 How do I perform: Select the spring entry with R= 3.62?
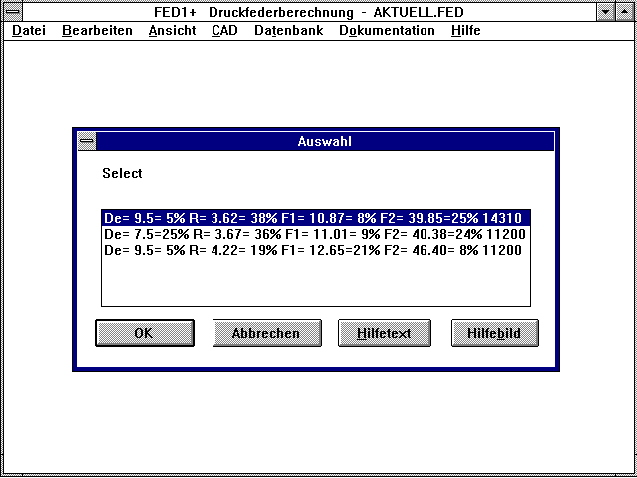point(315,217)
